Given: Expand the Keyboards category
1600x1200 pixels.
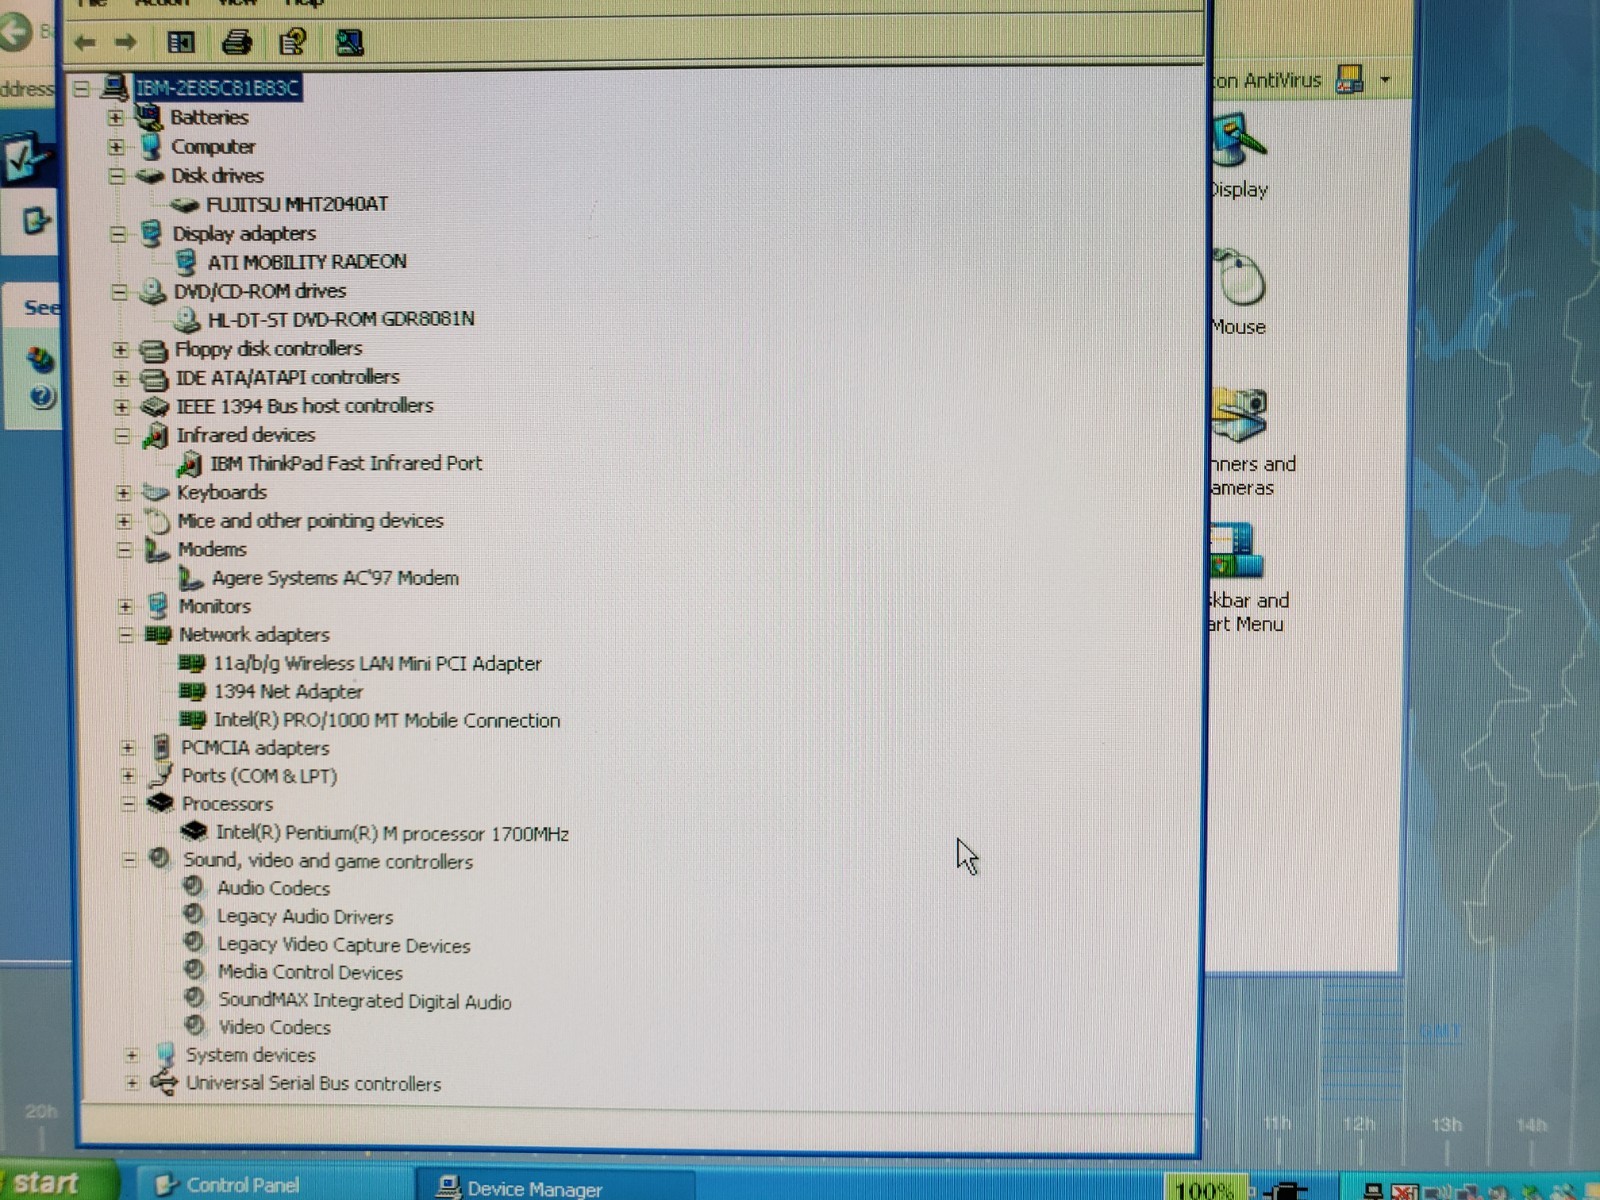Looking at the screenshot, I should [x=123, y=493].
